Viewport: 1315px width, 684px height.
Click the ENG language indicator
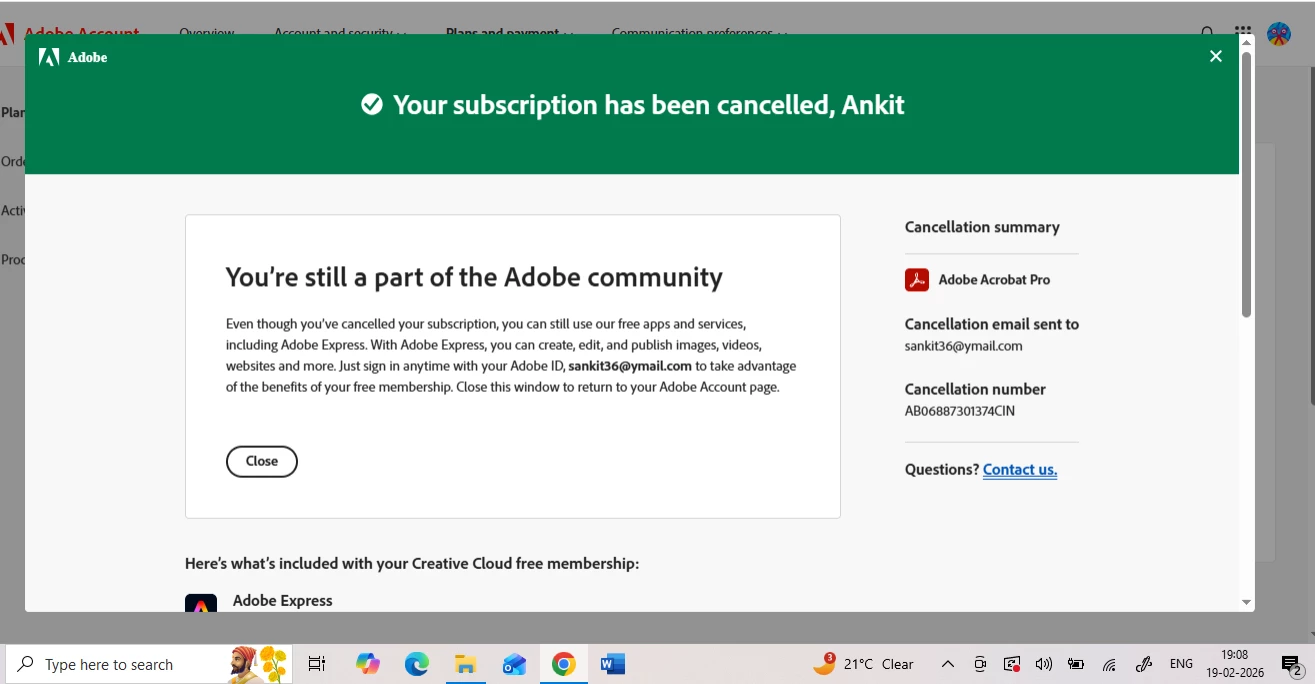(x=1181, y=664)
